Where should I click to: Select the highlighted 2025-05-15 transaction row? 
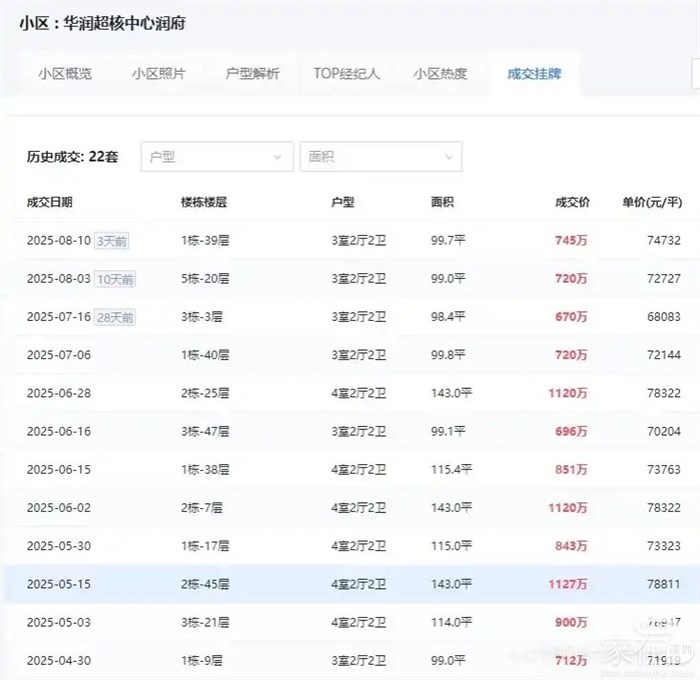pyautogui.click(x=350, y=584)
